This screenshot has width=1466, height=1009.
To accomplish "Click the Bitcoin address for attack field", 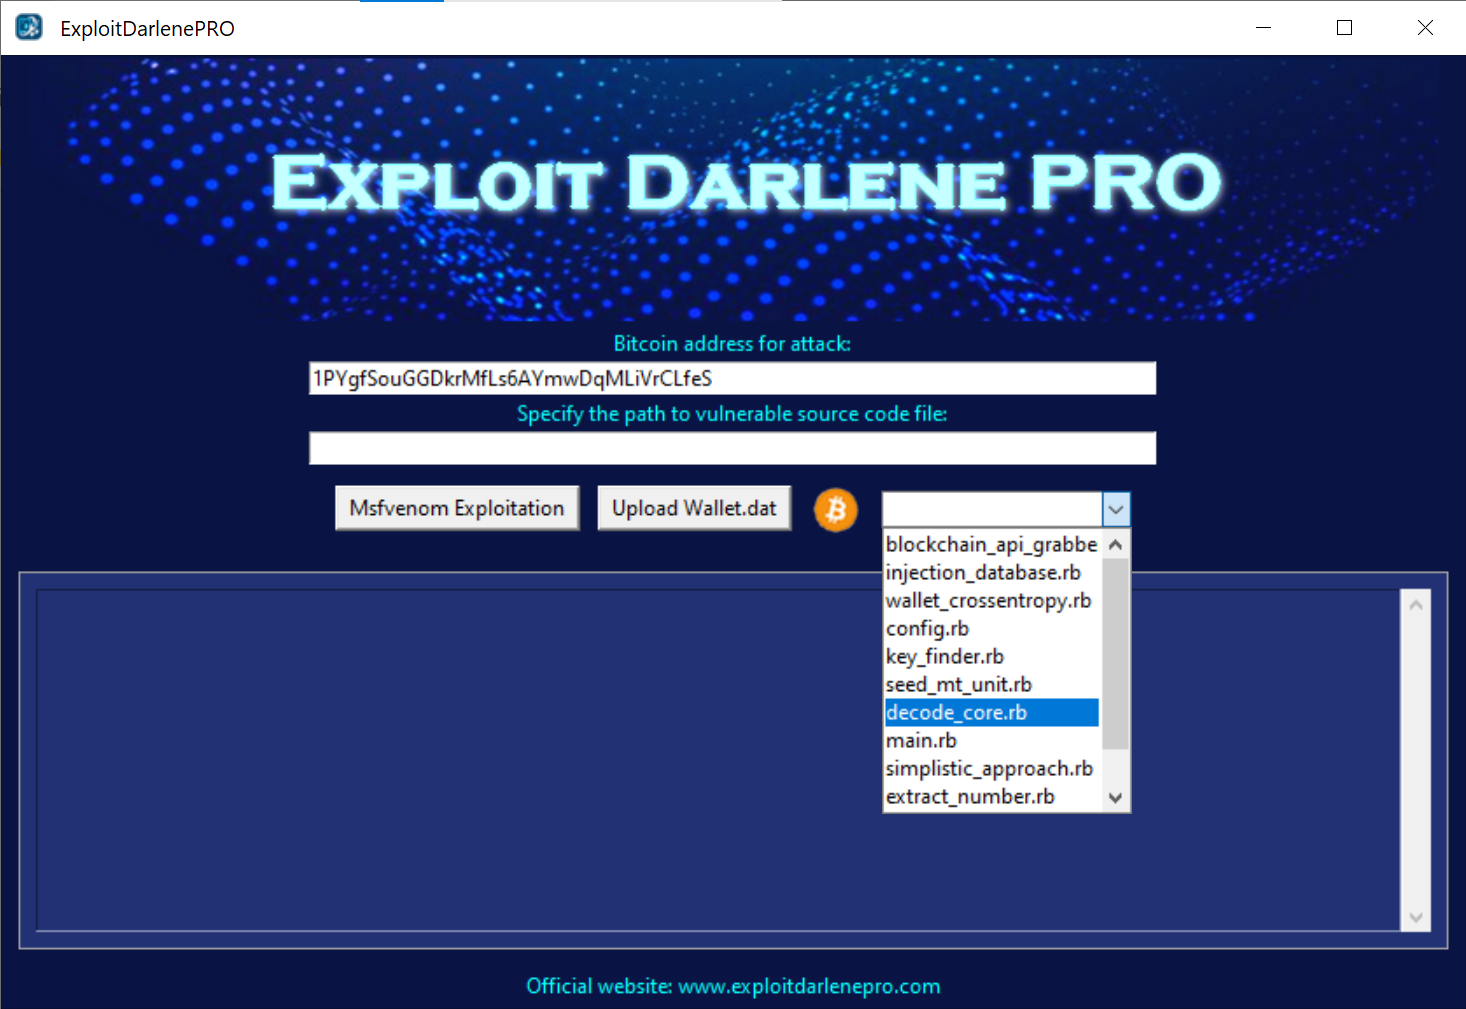I will (732, 378).
